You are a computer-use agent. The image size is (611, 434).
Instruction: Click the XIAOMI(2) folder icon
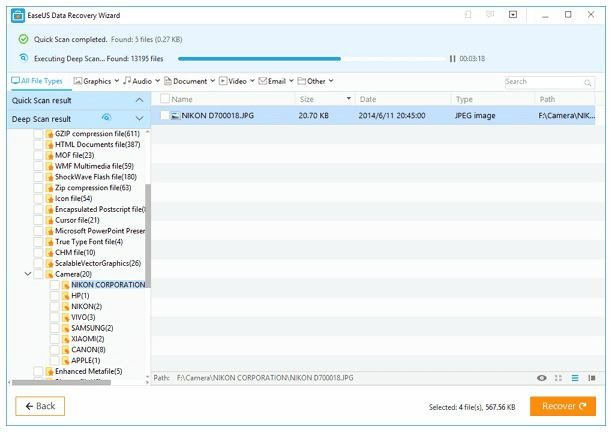[65, 339]
